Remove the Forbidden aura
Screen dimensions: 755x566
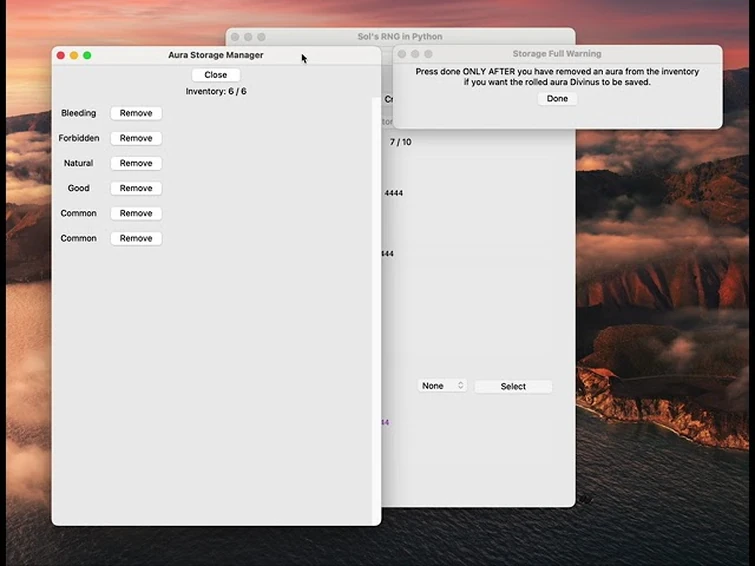[136, 138]
